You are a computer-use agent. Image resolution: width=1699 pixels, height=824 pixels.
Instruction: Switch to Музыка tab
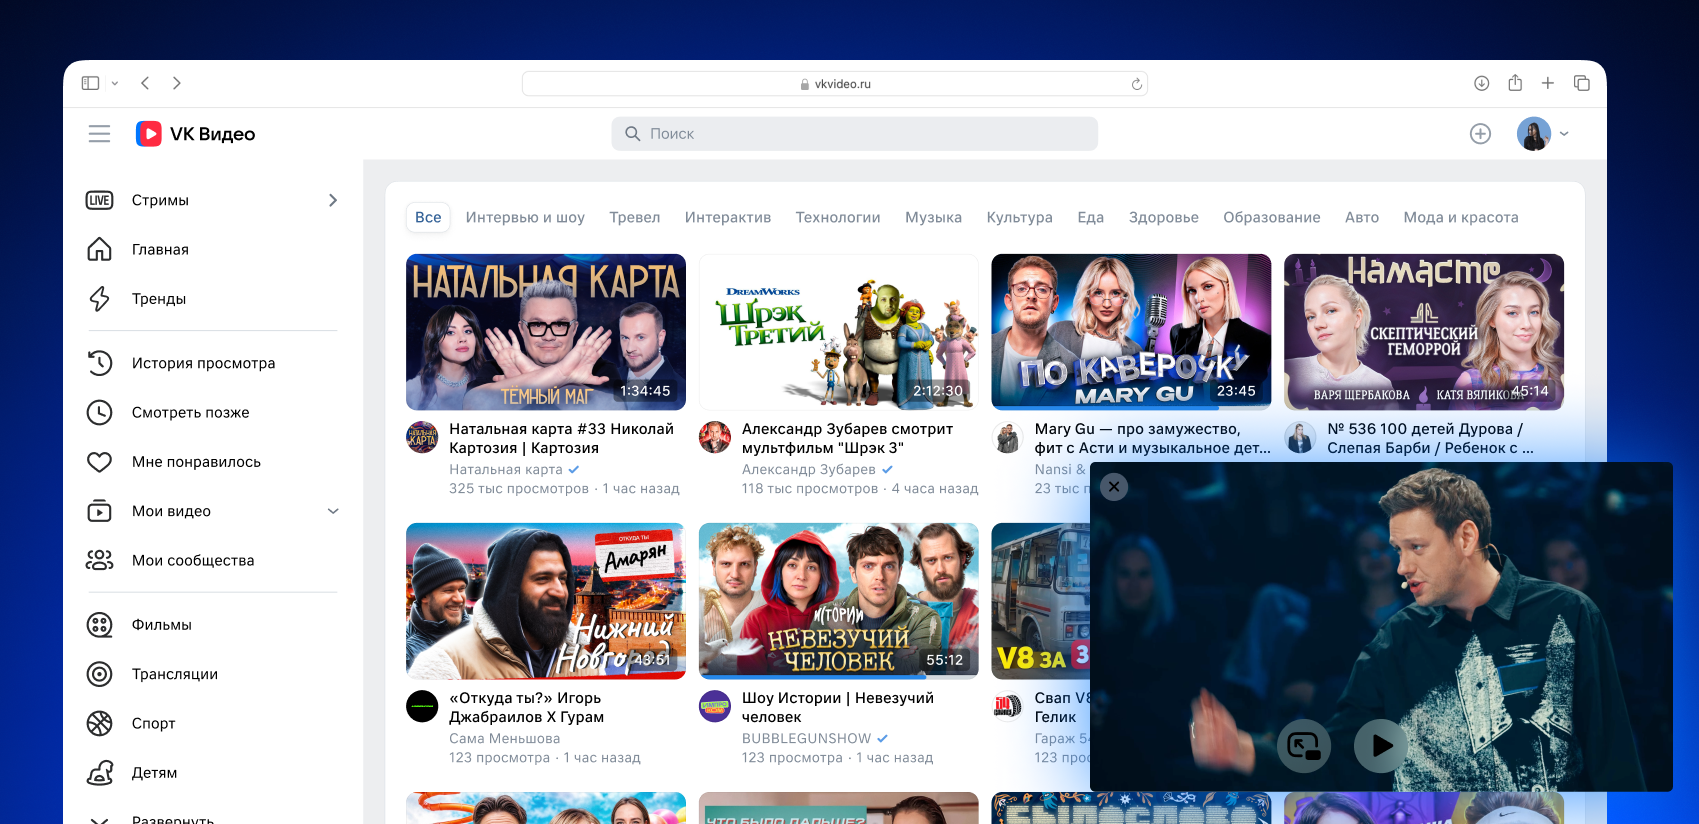[x=934, y=217]
